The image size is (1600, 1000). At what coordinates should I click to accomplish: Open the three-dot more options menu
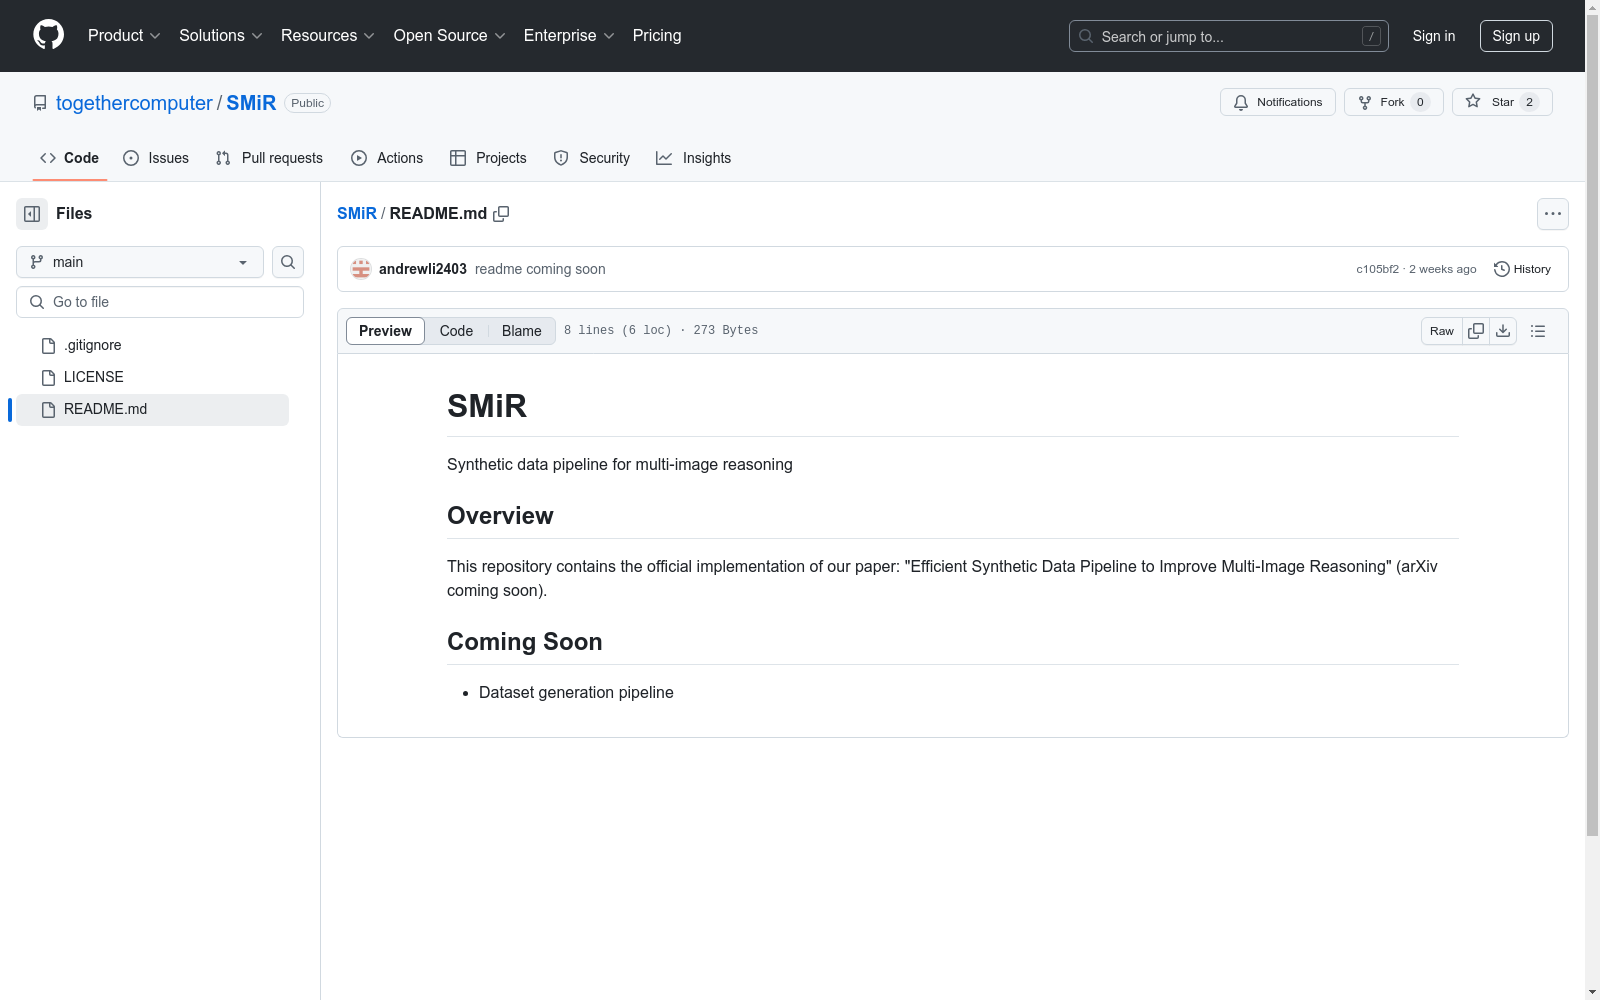1552,214
